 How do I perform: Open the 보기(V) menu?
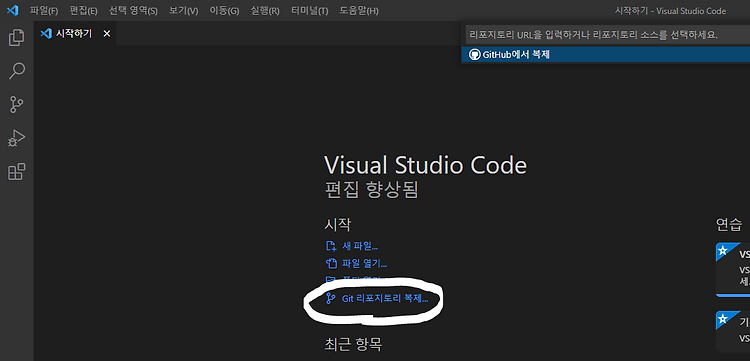[183, 11]
